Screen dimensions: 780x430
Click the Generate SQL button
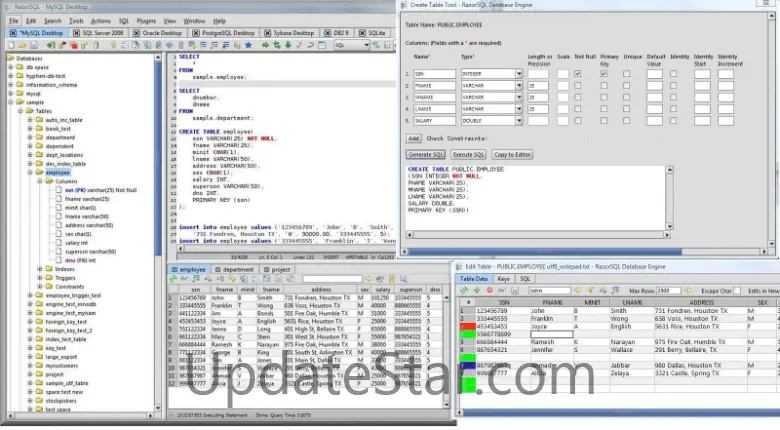pos(426,155)
